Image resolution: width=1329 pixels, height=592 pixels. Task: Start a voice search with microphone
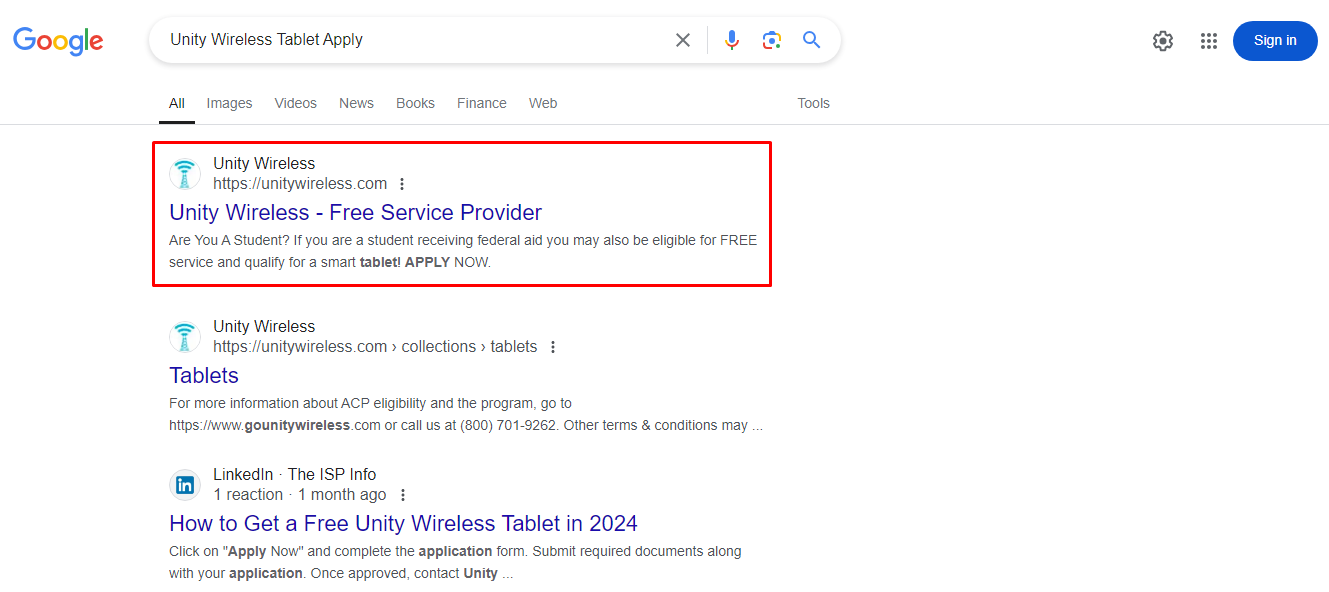(x=732, y=40)
